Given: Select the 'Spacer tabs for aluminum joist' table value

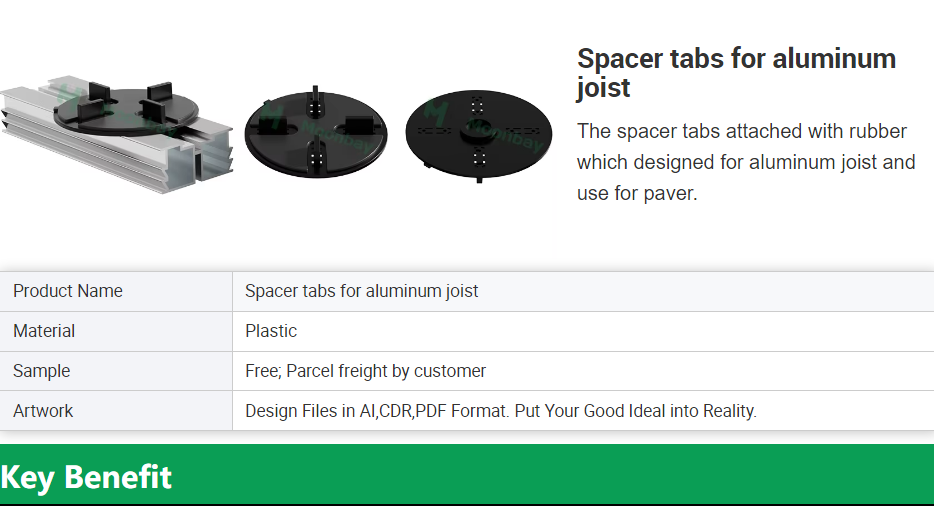Looking at the screenshot, I should [362, 291].
